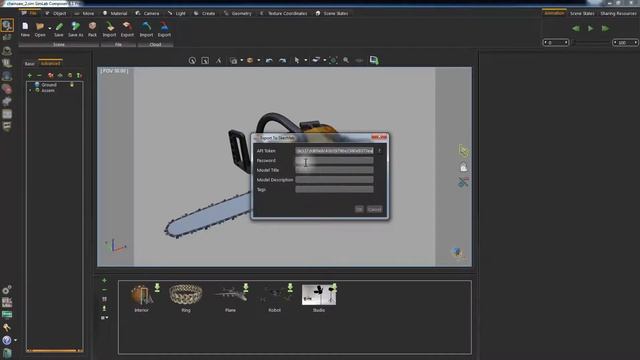
Task: Click the undo arrow in viewport toolbar
Action: pyautogui.click(x=269, y=60)
